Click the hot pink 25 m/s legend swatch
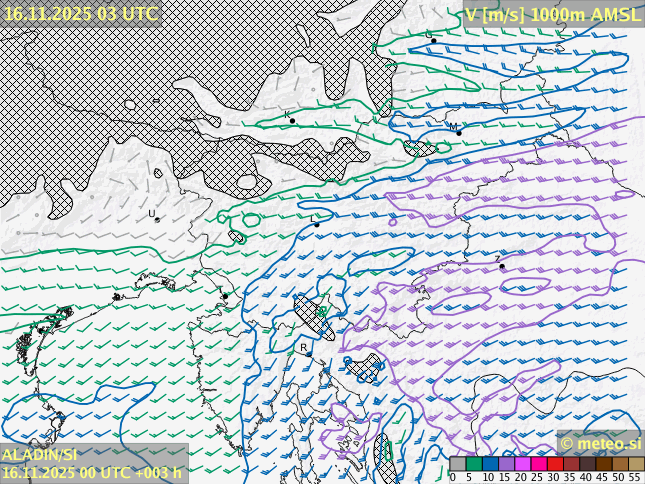645x484 pixels. [x=539, y=464]
